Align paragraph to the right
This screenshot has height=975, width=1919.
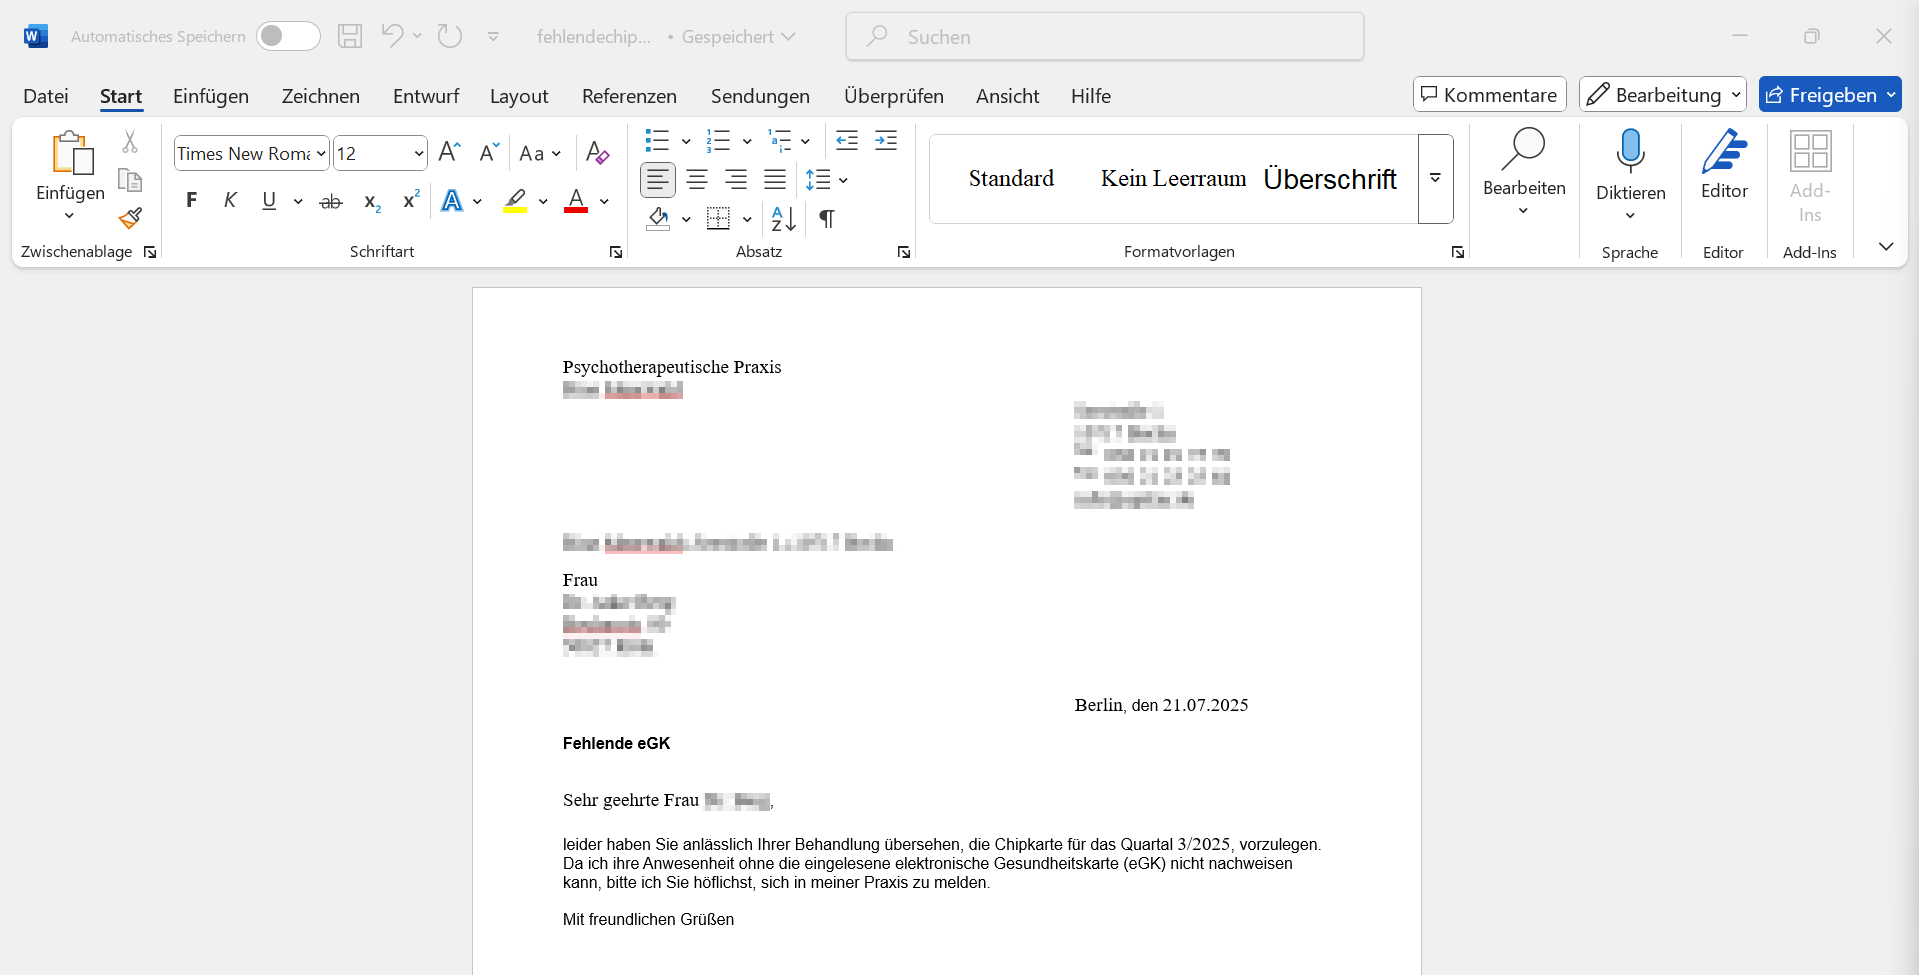(x=736, y=180)
